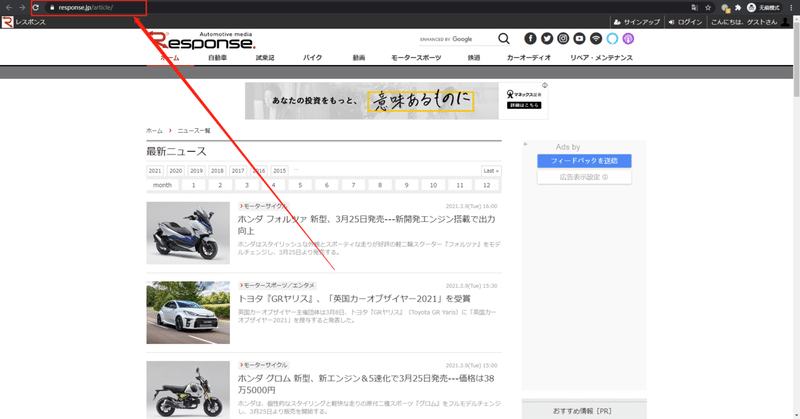Open the Twitter social icon

[x=547, y=38]
